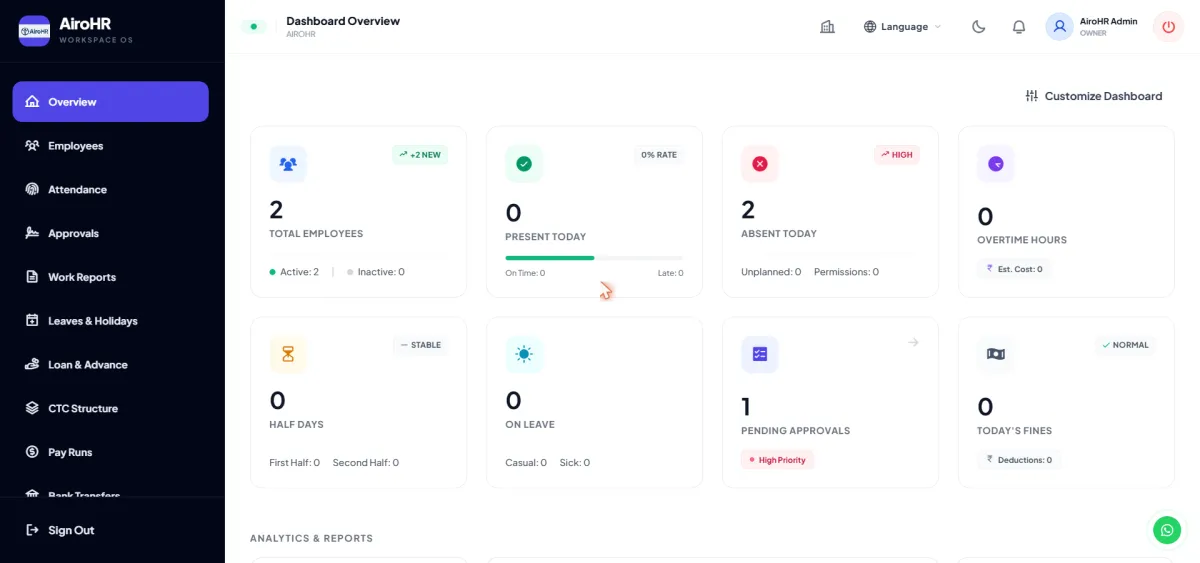Click the 0% RATE badge
1200x563 pixels.
point(659,155)
